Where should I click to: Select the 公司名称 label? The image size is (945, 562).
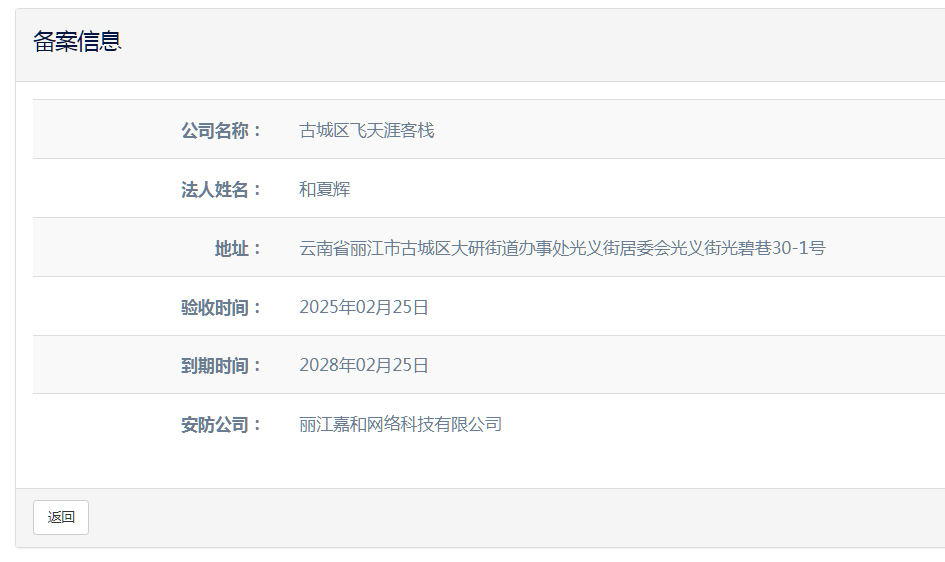coord(221,130)
